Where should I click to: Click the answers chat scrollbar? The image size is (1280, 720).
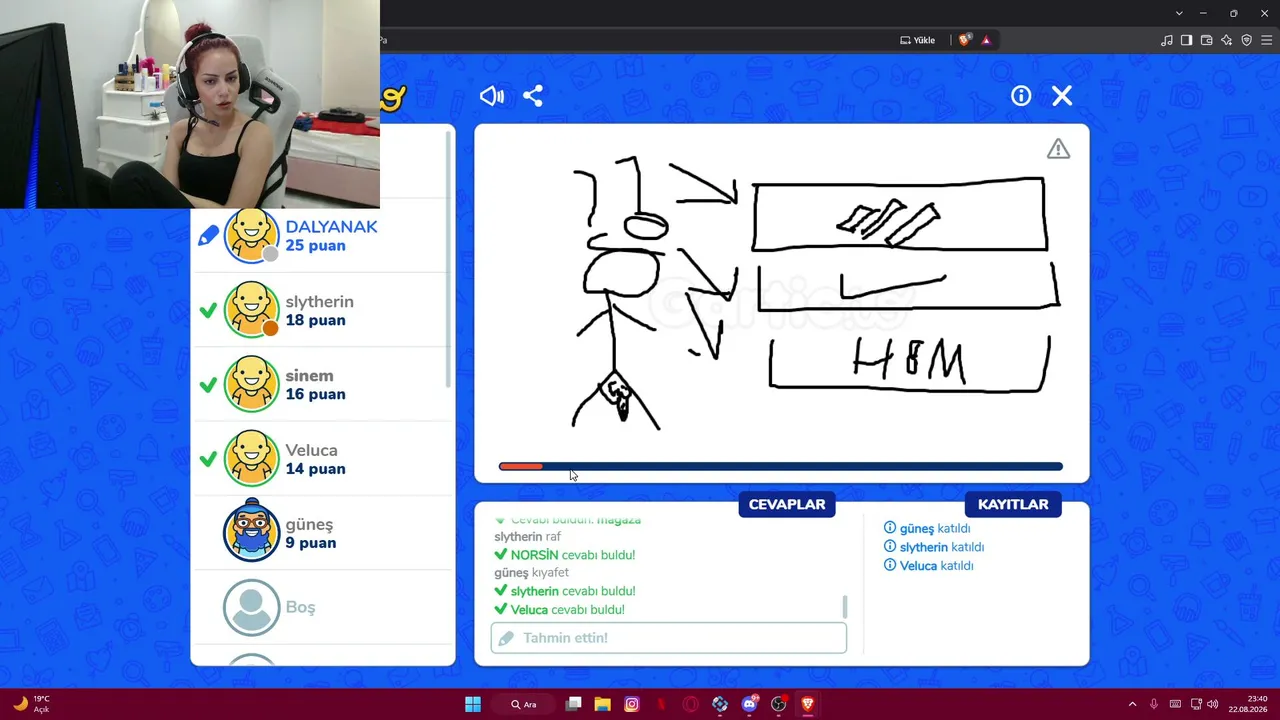pos(845,606)
